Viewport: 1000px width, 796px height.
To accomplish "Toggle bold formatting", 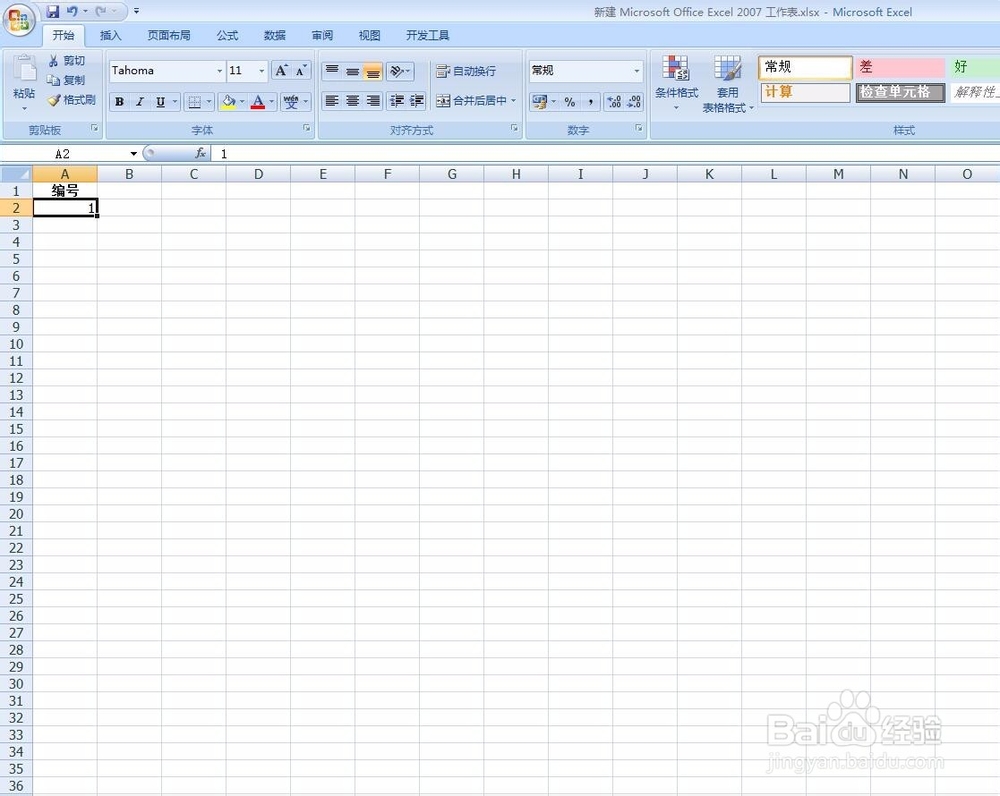I will click(x=119, y=101).
